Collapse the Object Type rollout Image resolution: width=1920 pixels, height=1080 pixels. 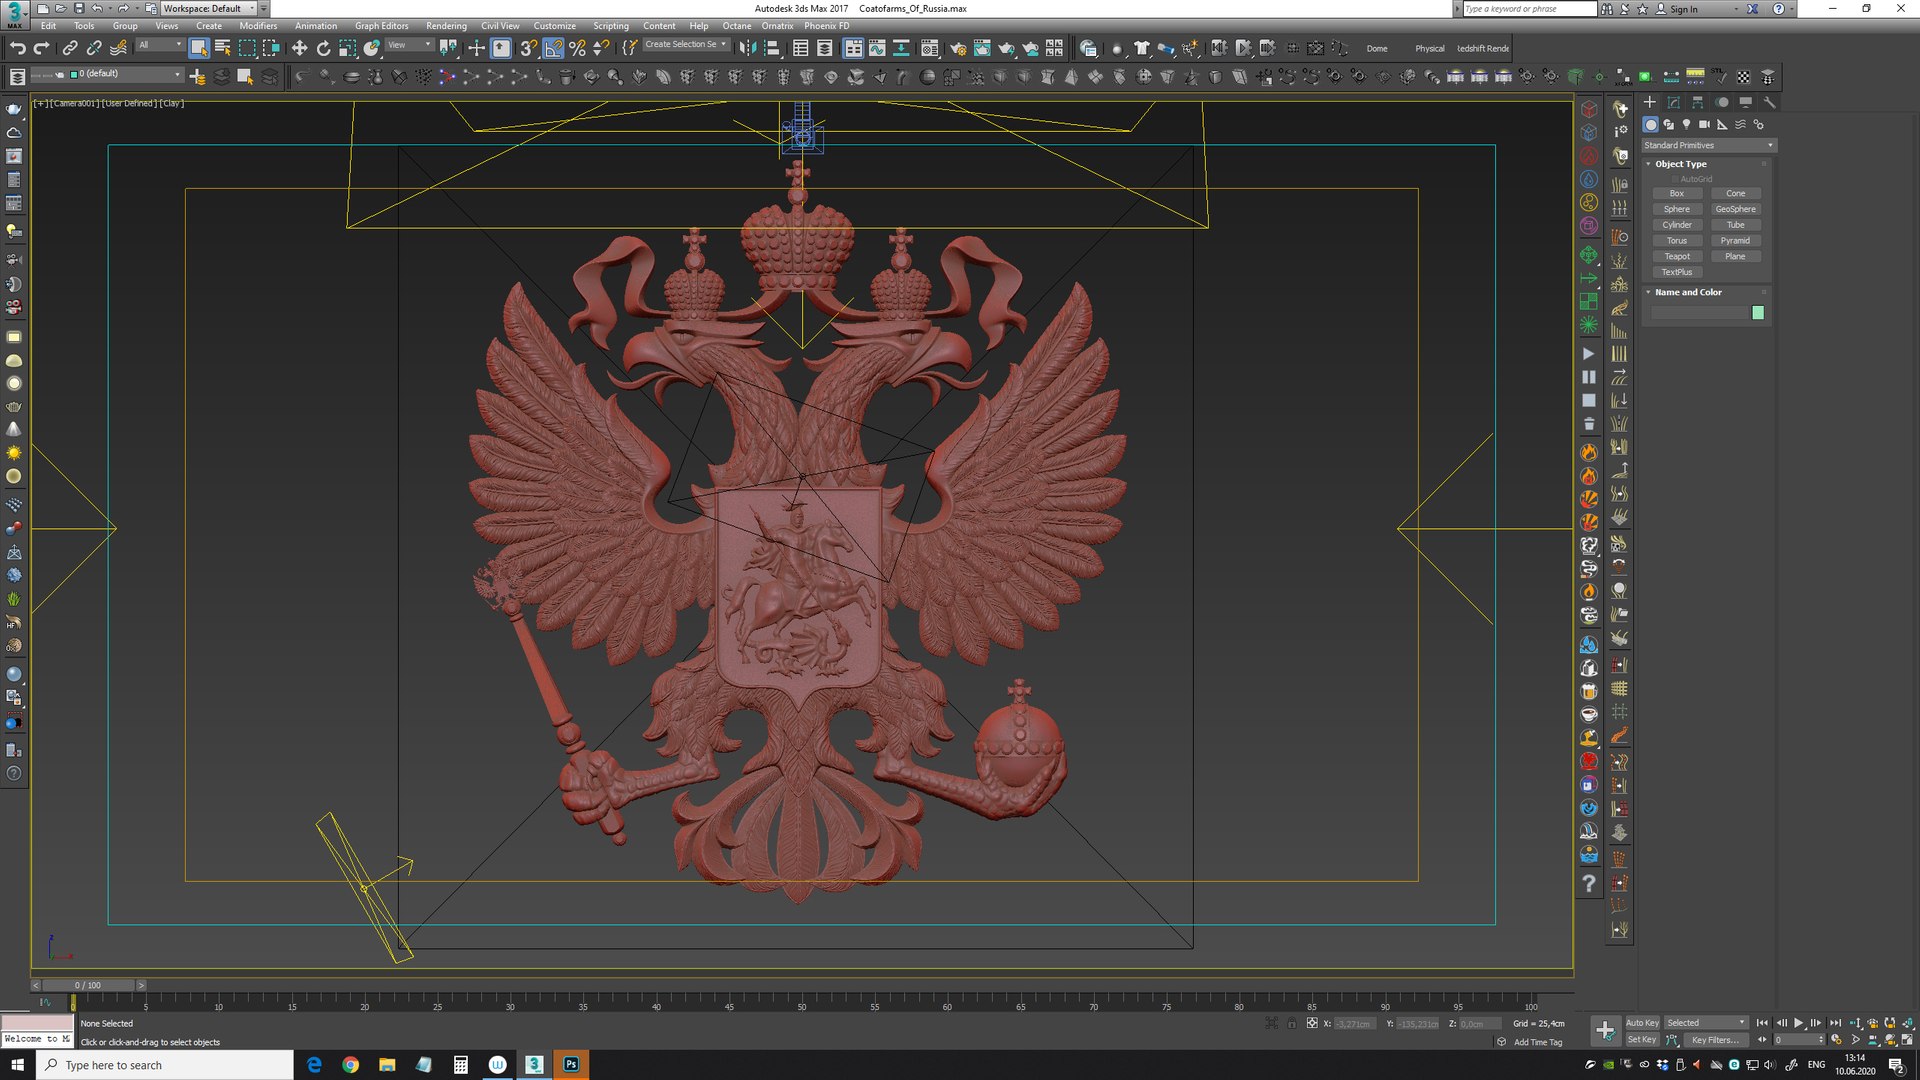point(1680,164)
